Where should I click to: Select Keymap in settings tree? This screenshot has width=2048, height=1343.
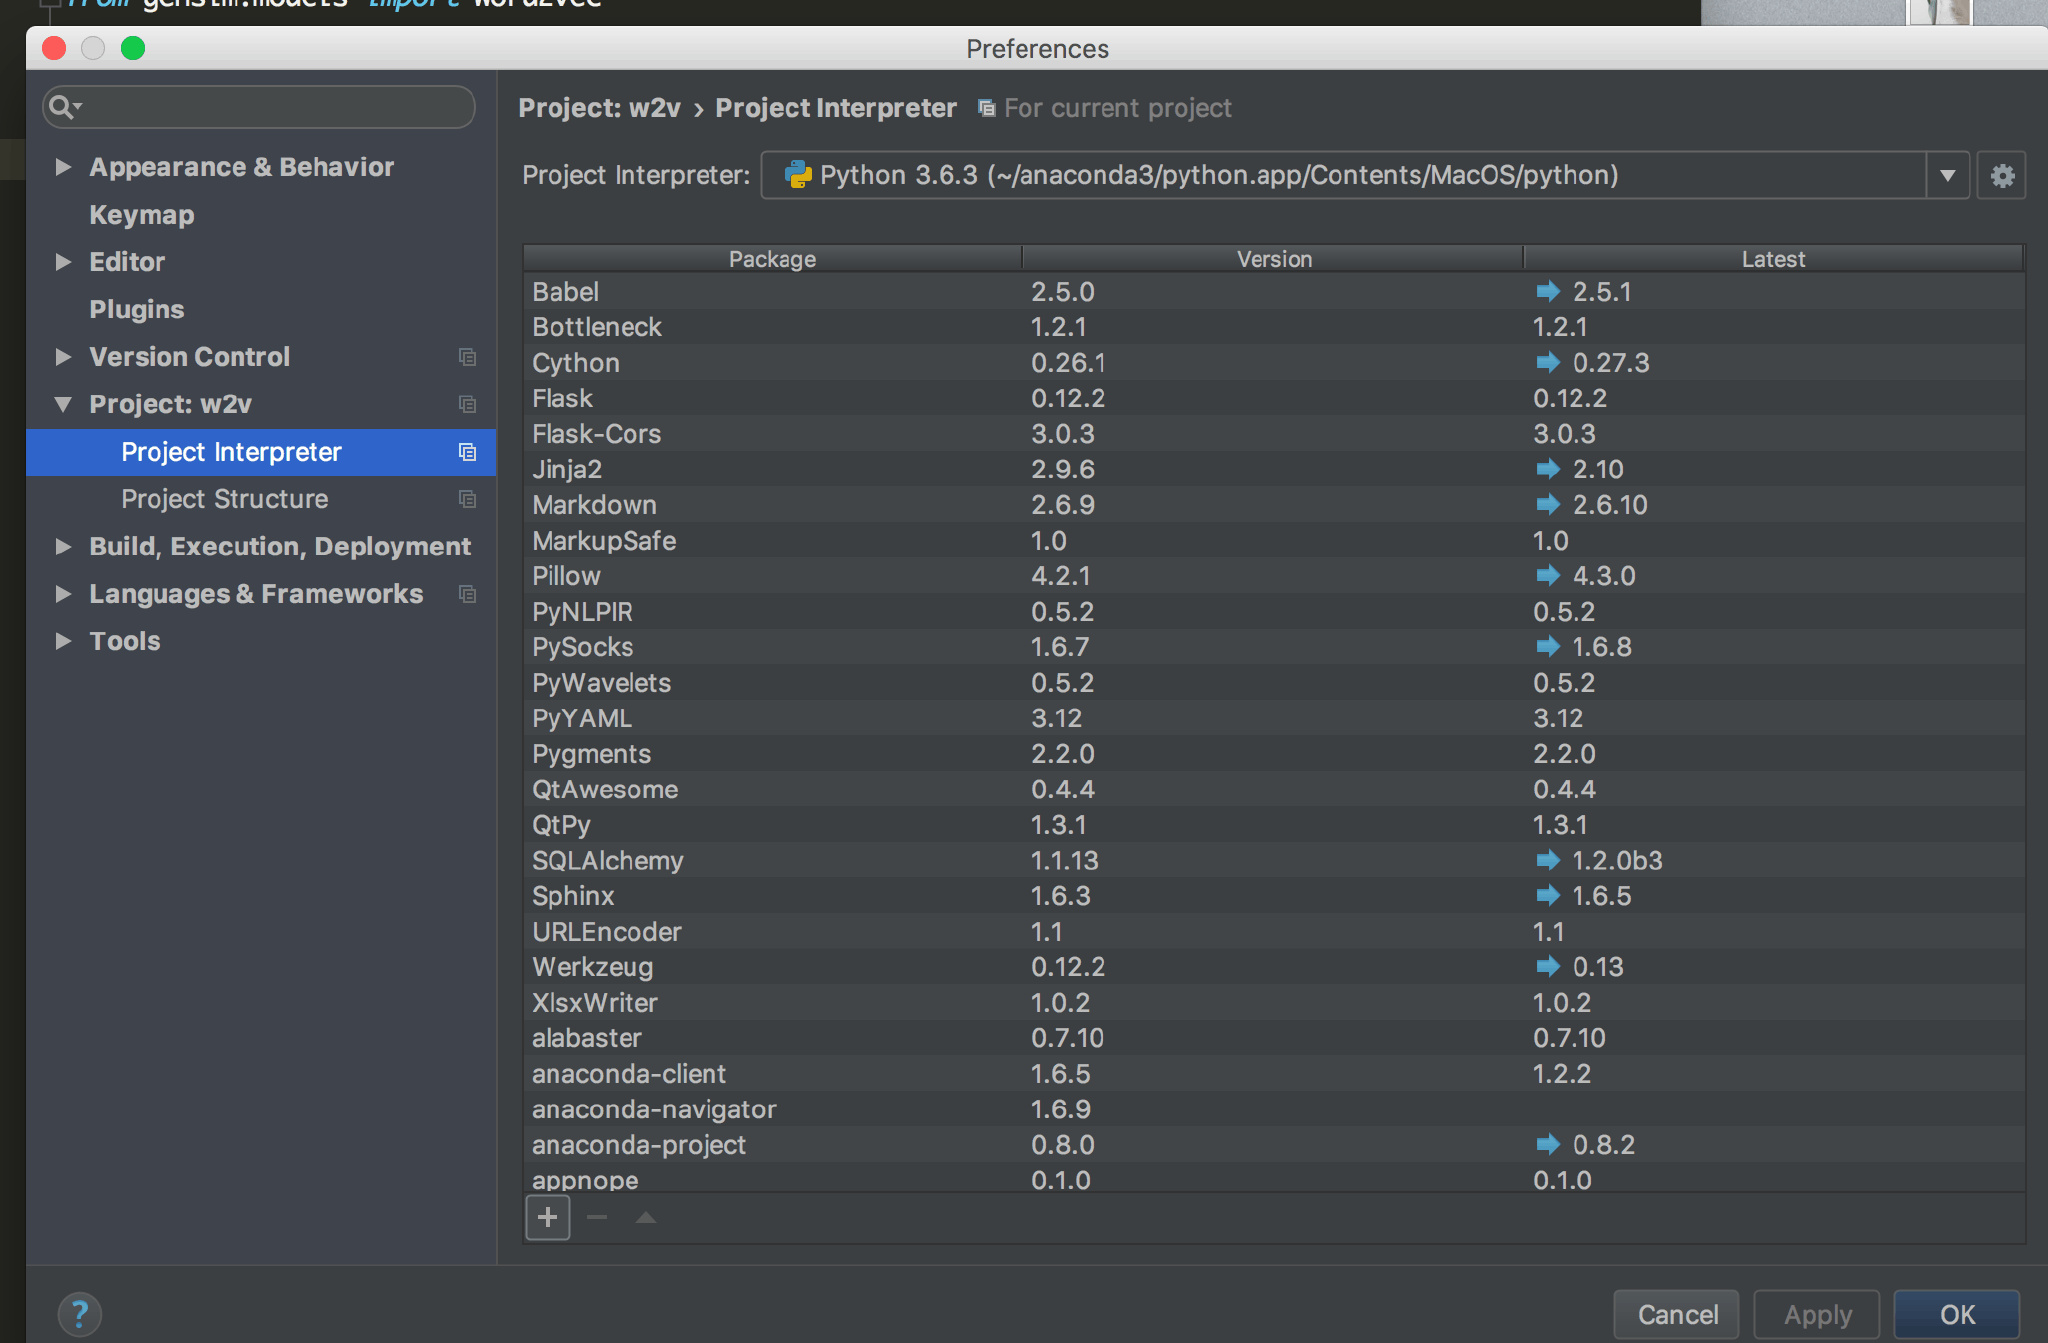(x=142, y=215)
